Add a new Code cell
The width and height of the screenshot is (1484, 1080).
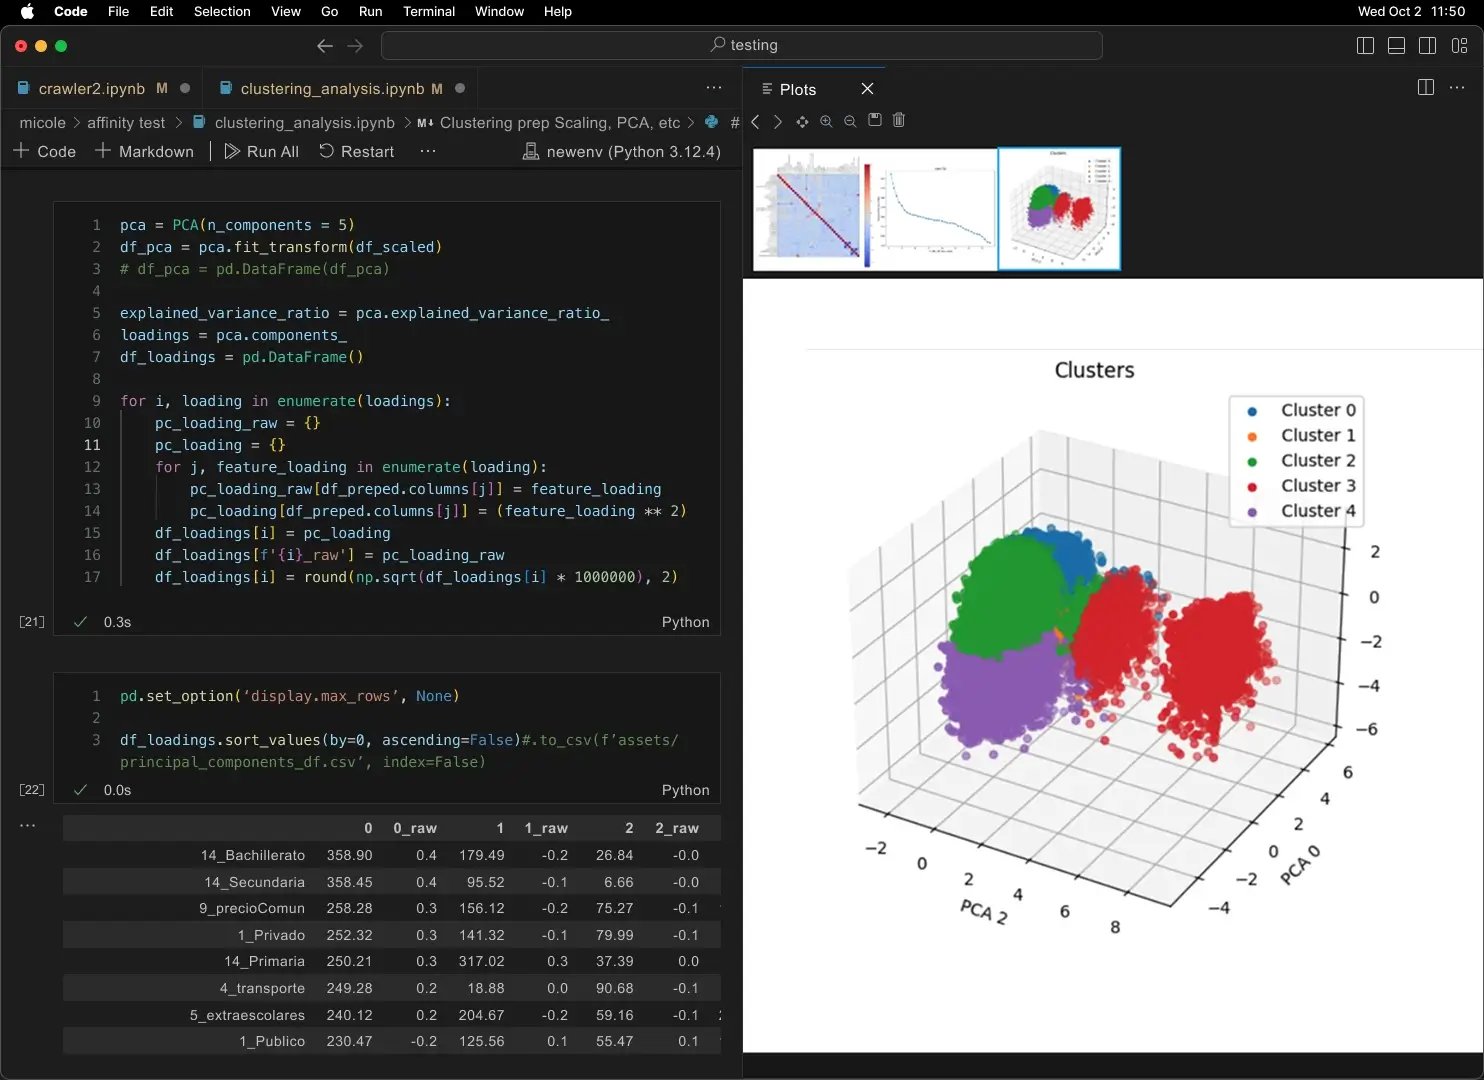click(x=45, y=151)
